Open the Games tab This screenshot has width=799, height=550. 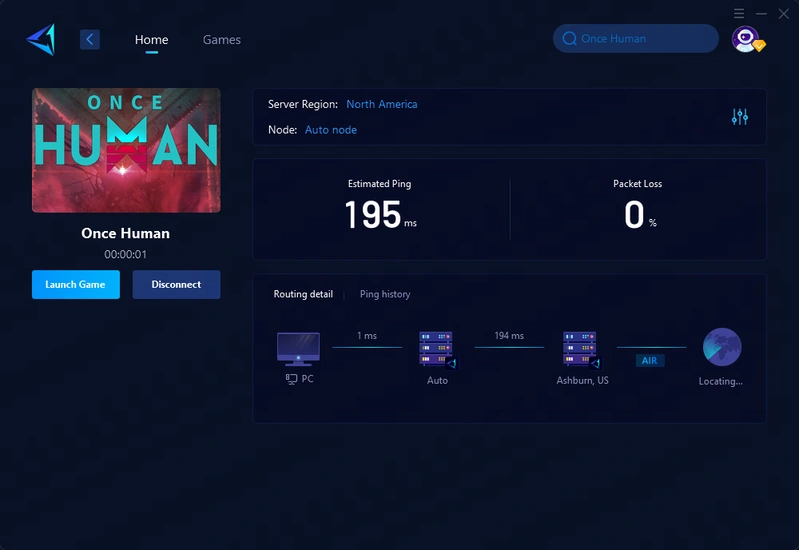(222, 39)
